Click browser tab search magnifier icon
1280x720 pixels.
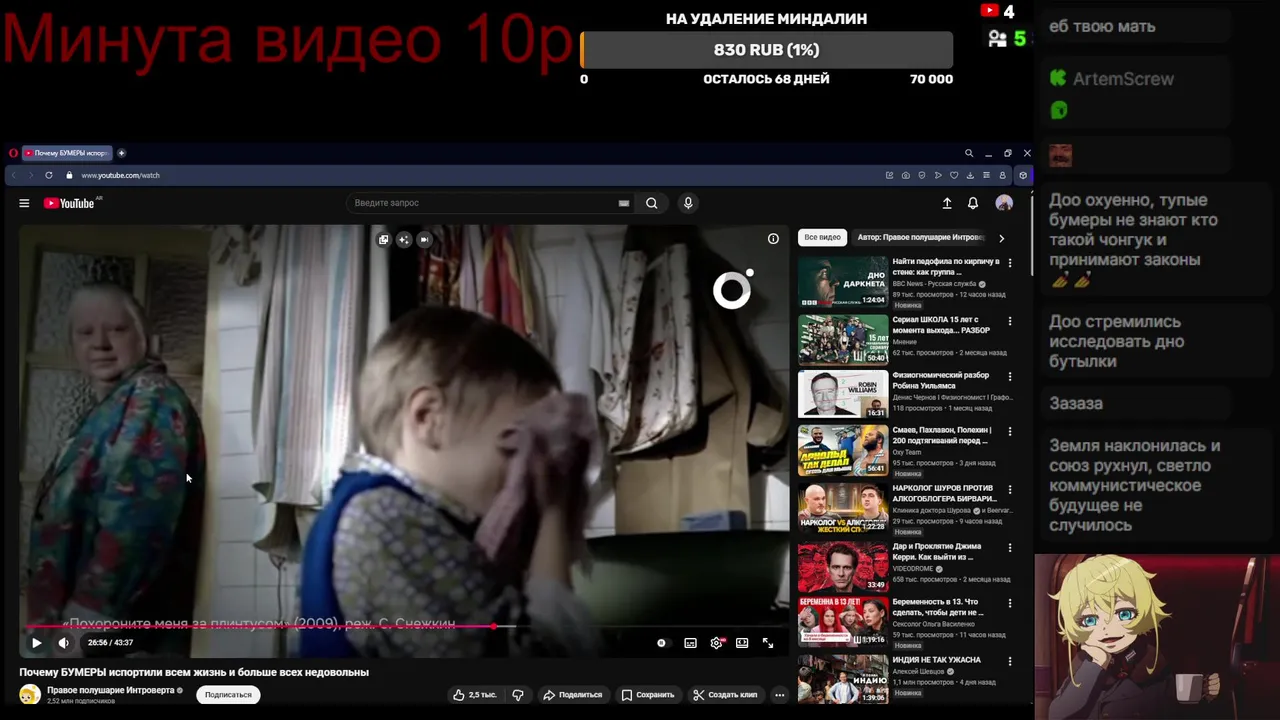point(969,153)
